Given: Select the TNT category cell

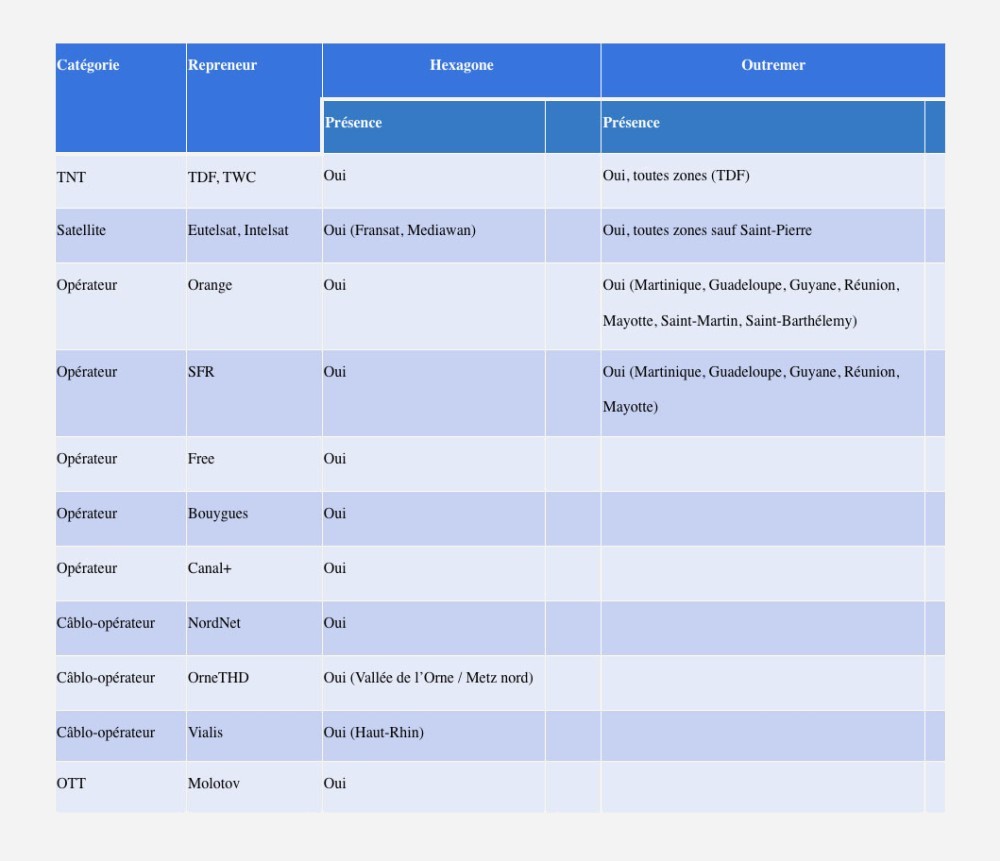Looking at the screenshot, I should click(x=71, y=178).
